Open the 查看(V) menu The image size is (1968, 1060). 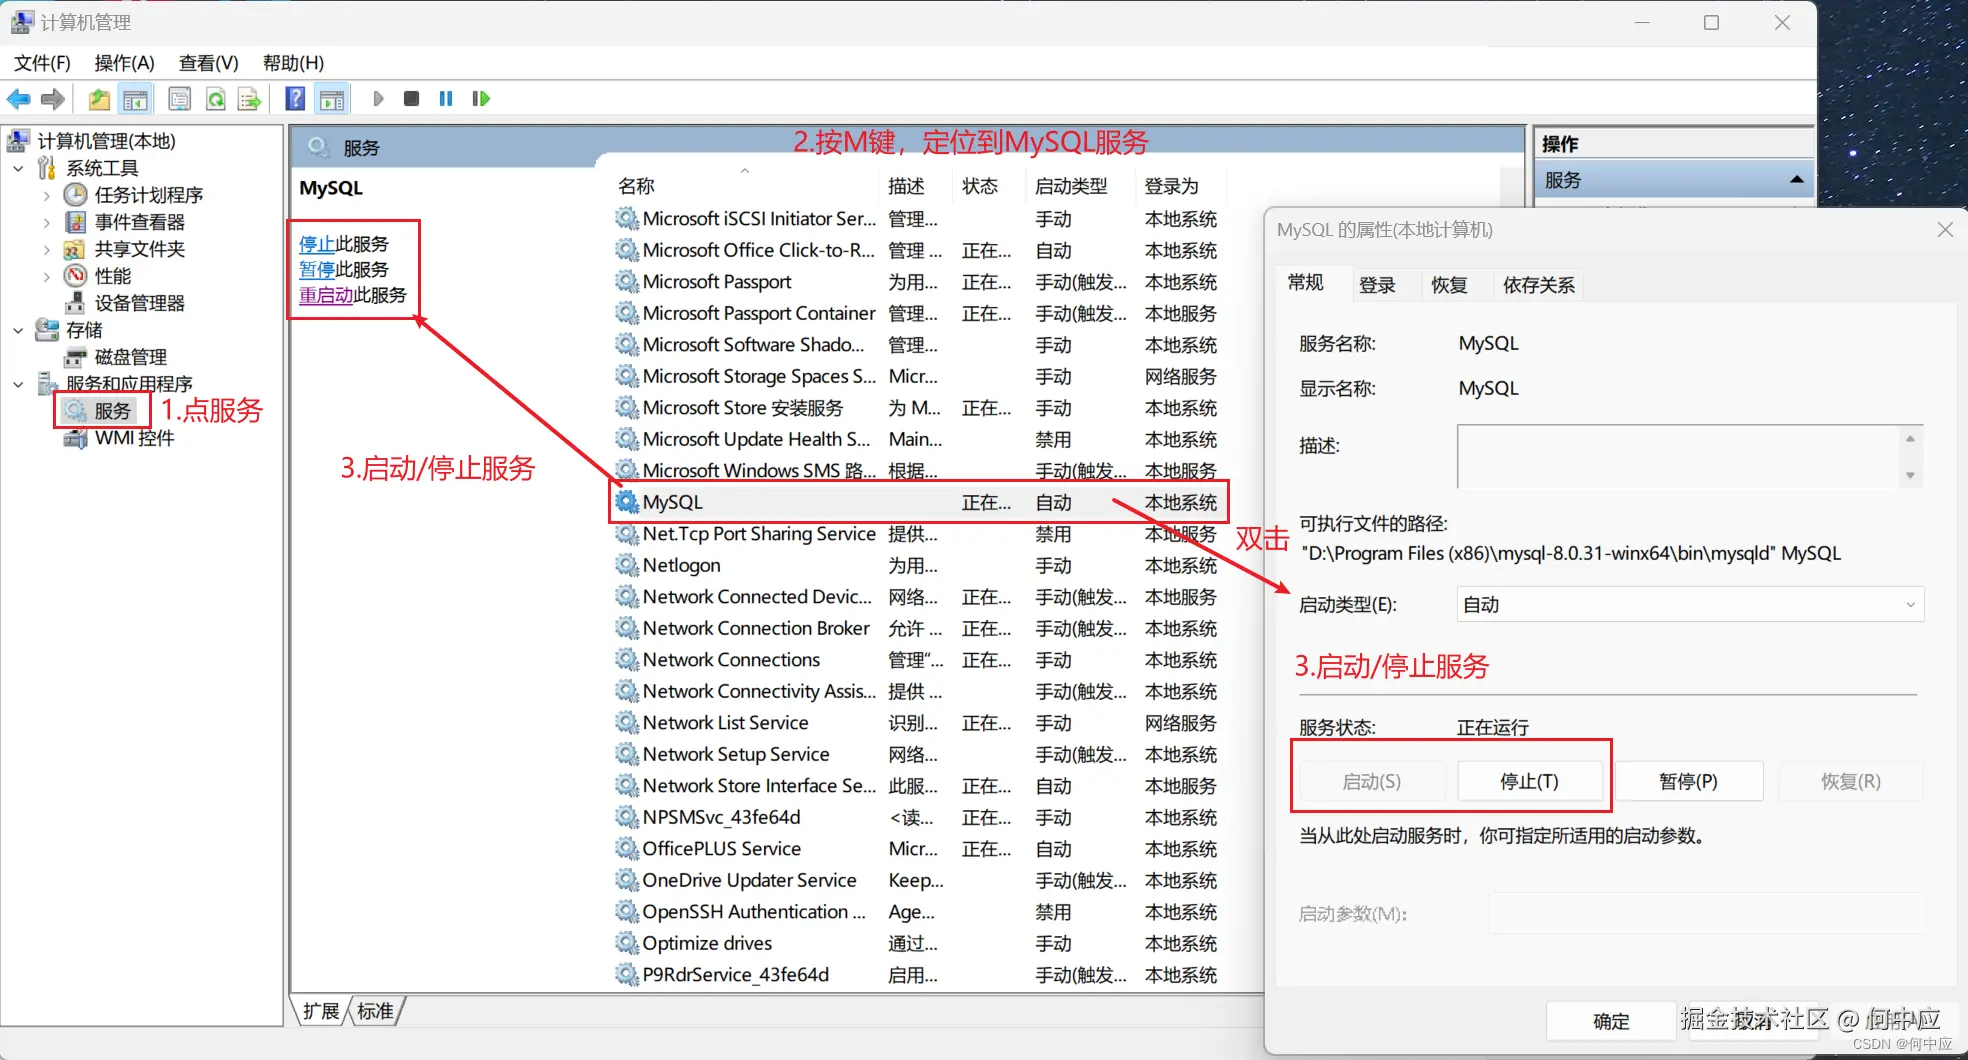click(209, 63)
